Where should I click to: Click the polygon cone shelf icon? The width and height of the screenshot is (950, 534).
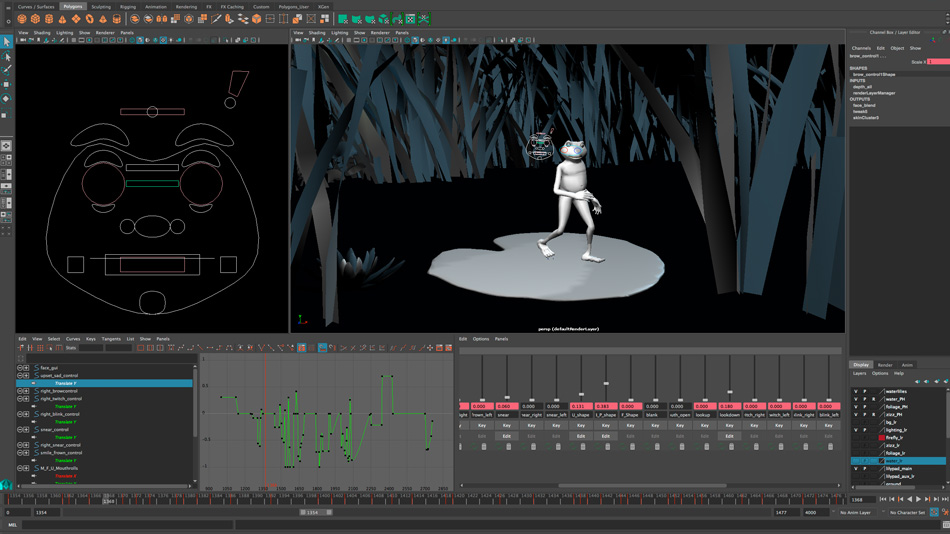[x=62, y=19]
